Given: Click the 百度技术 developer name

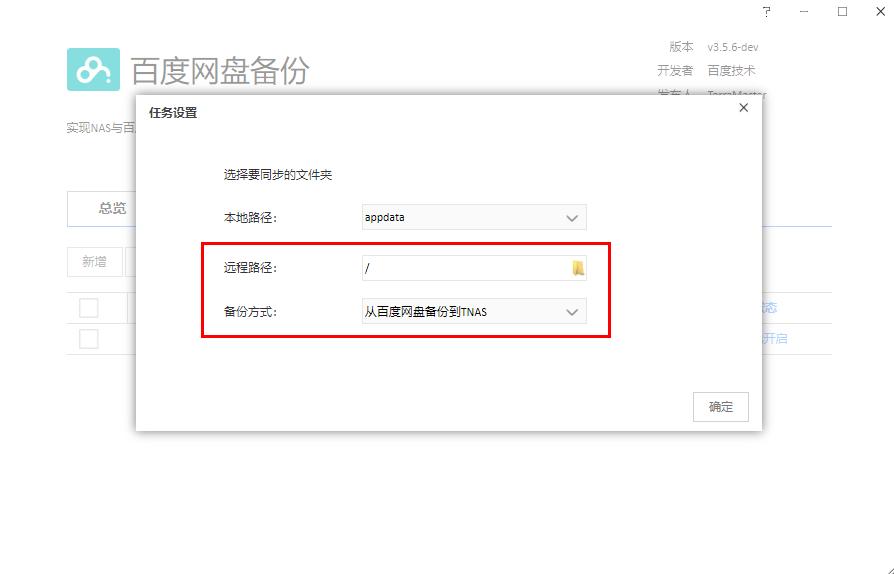Looking at the screenshot, I should (x=732, y=71).
